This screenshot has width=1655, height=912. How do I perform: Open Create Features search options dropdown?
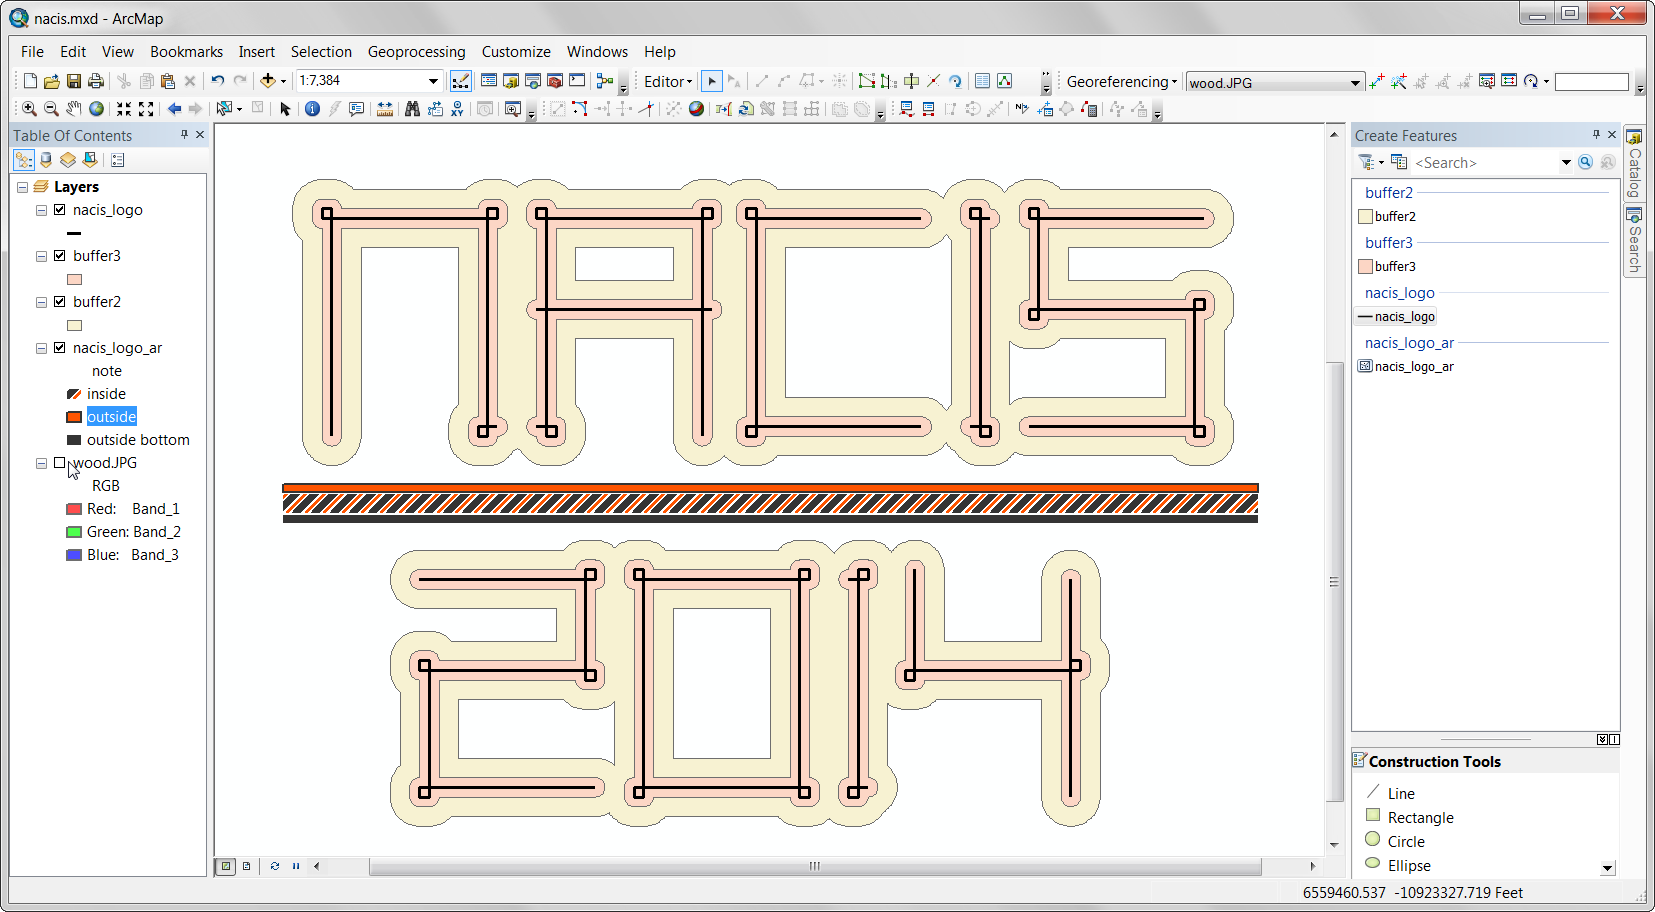(1566, 162)
